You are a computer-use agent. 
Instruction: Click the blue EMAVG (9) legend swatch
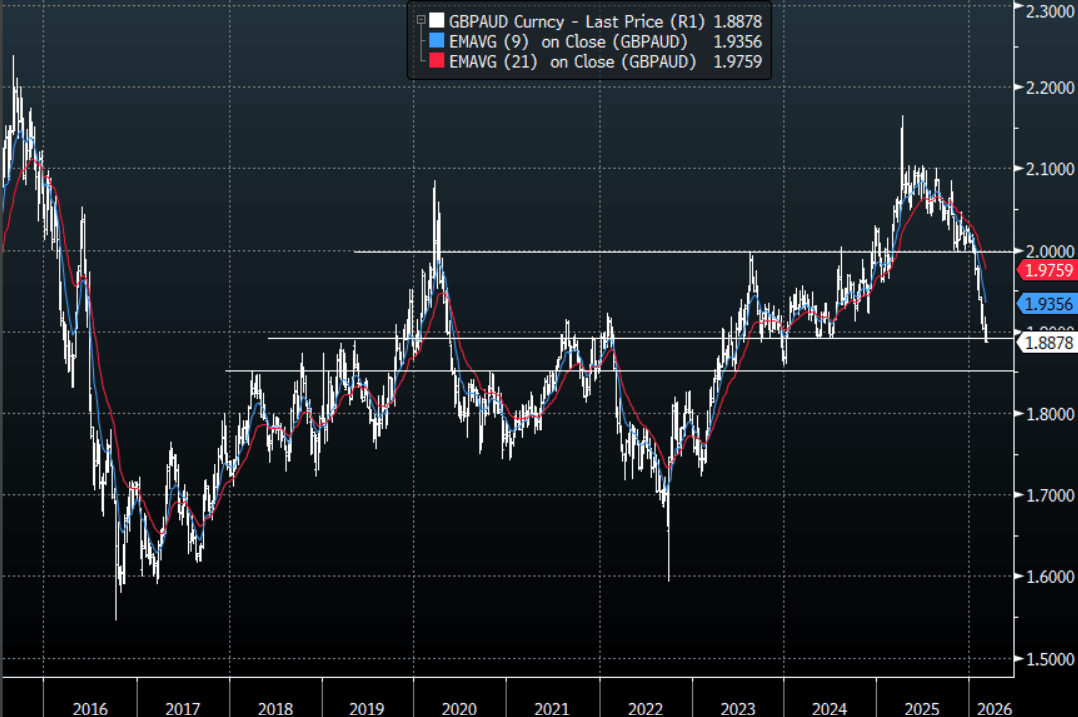coord(435,41)
